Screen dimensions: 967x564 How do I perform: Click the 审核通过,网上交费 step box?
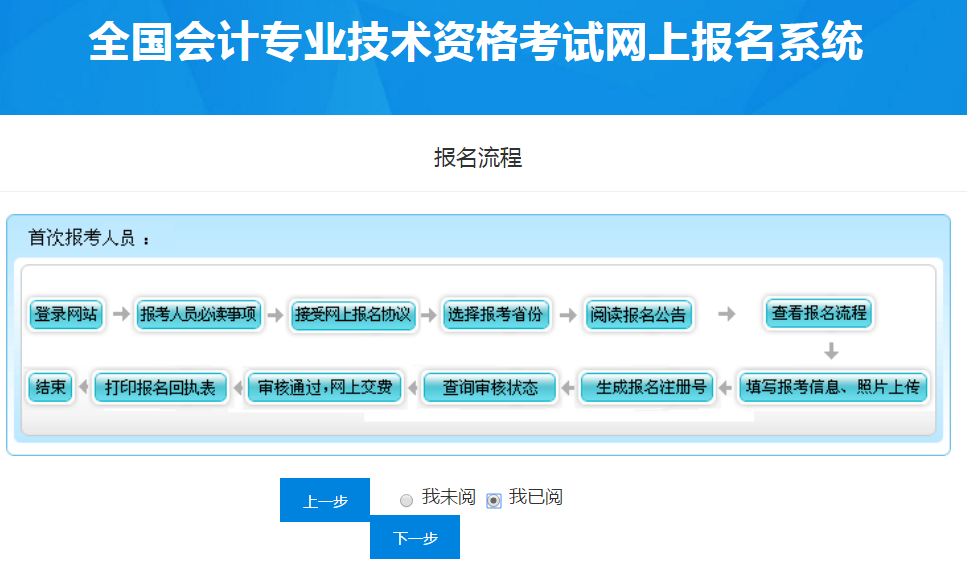click(325, 387)
